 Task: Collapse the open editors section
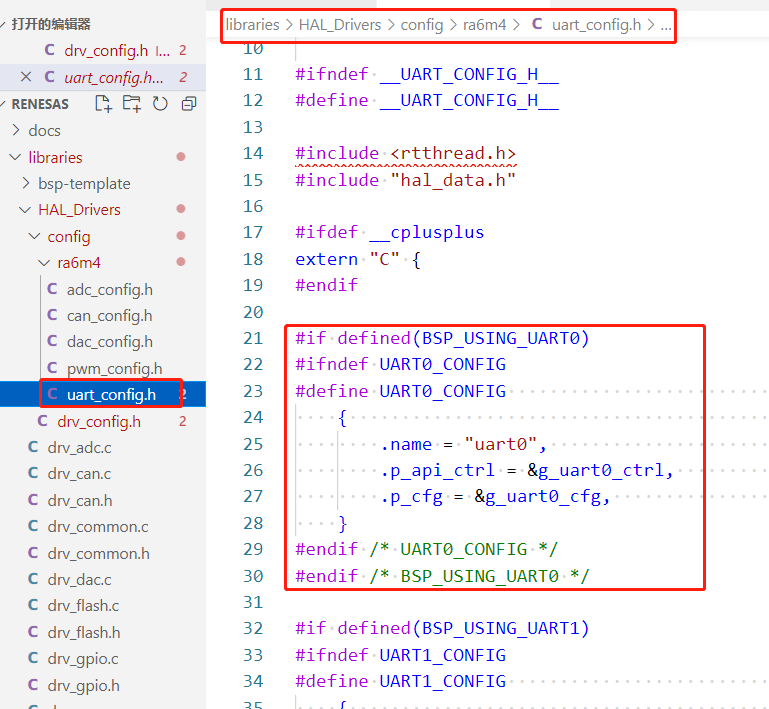(x=6, y=24)
